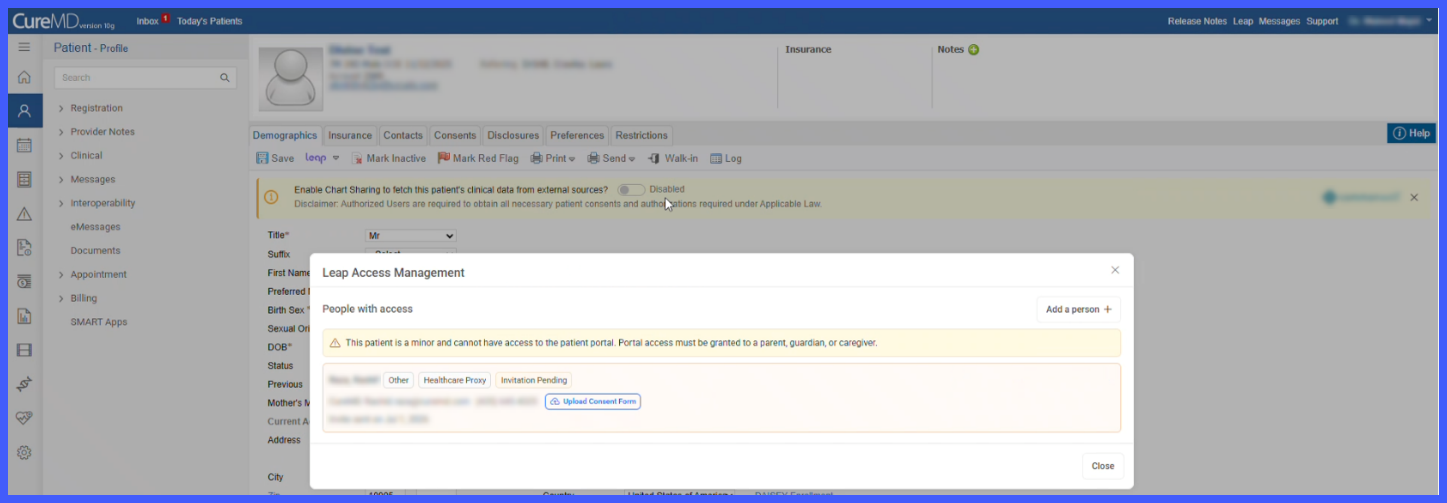Open the Leap link in top bar
This screenshot has height=503, width=1447.
pos(1243,21)
